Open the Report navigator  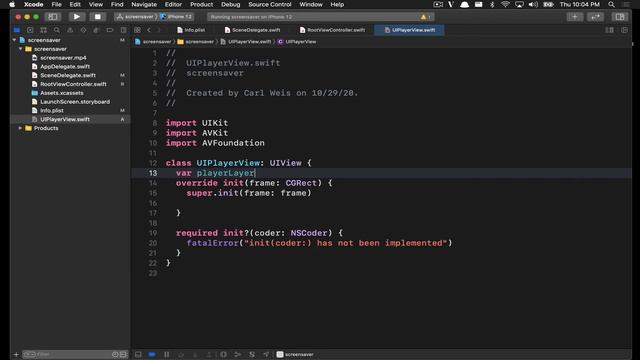tap(123, 30)
